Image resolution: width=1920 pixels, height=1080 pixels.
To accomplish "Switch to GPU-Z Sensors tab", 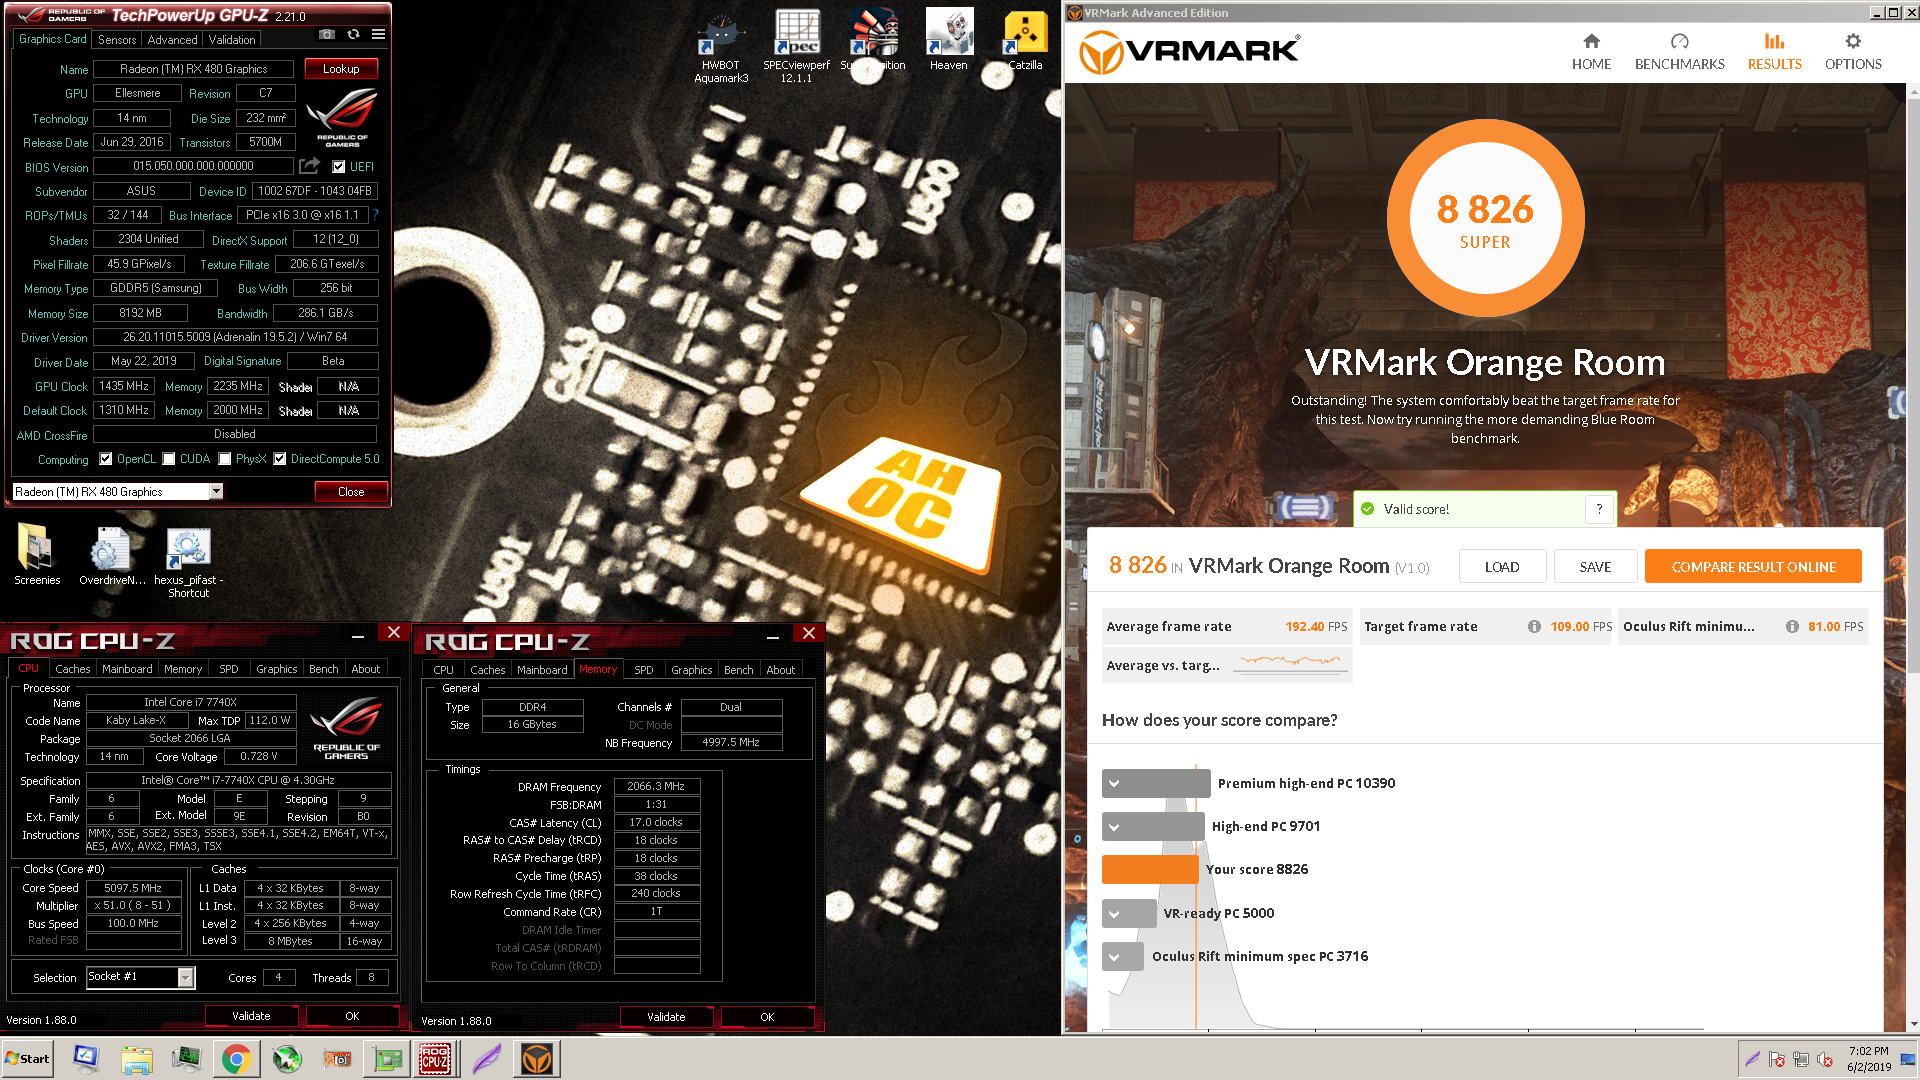I will point(117,40).
